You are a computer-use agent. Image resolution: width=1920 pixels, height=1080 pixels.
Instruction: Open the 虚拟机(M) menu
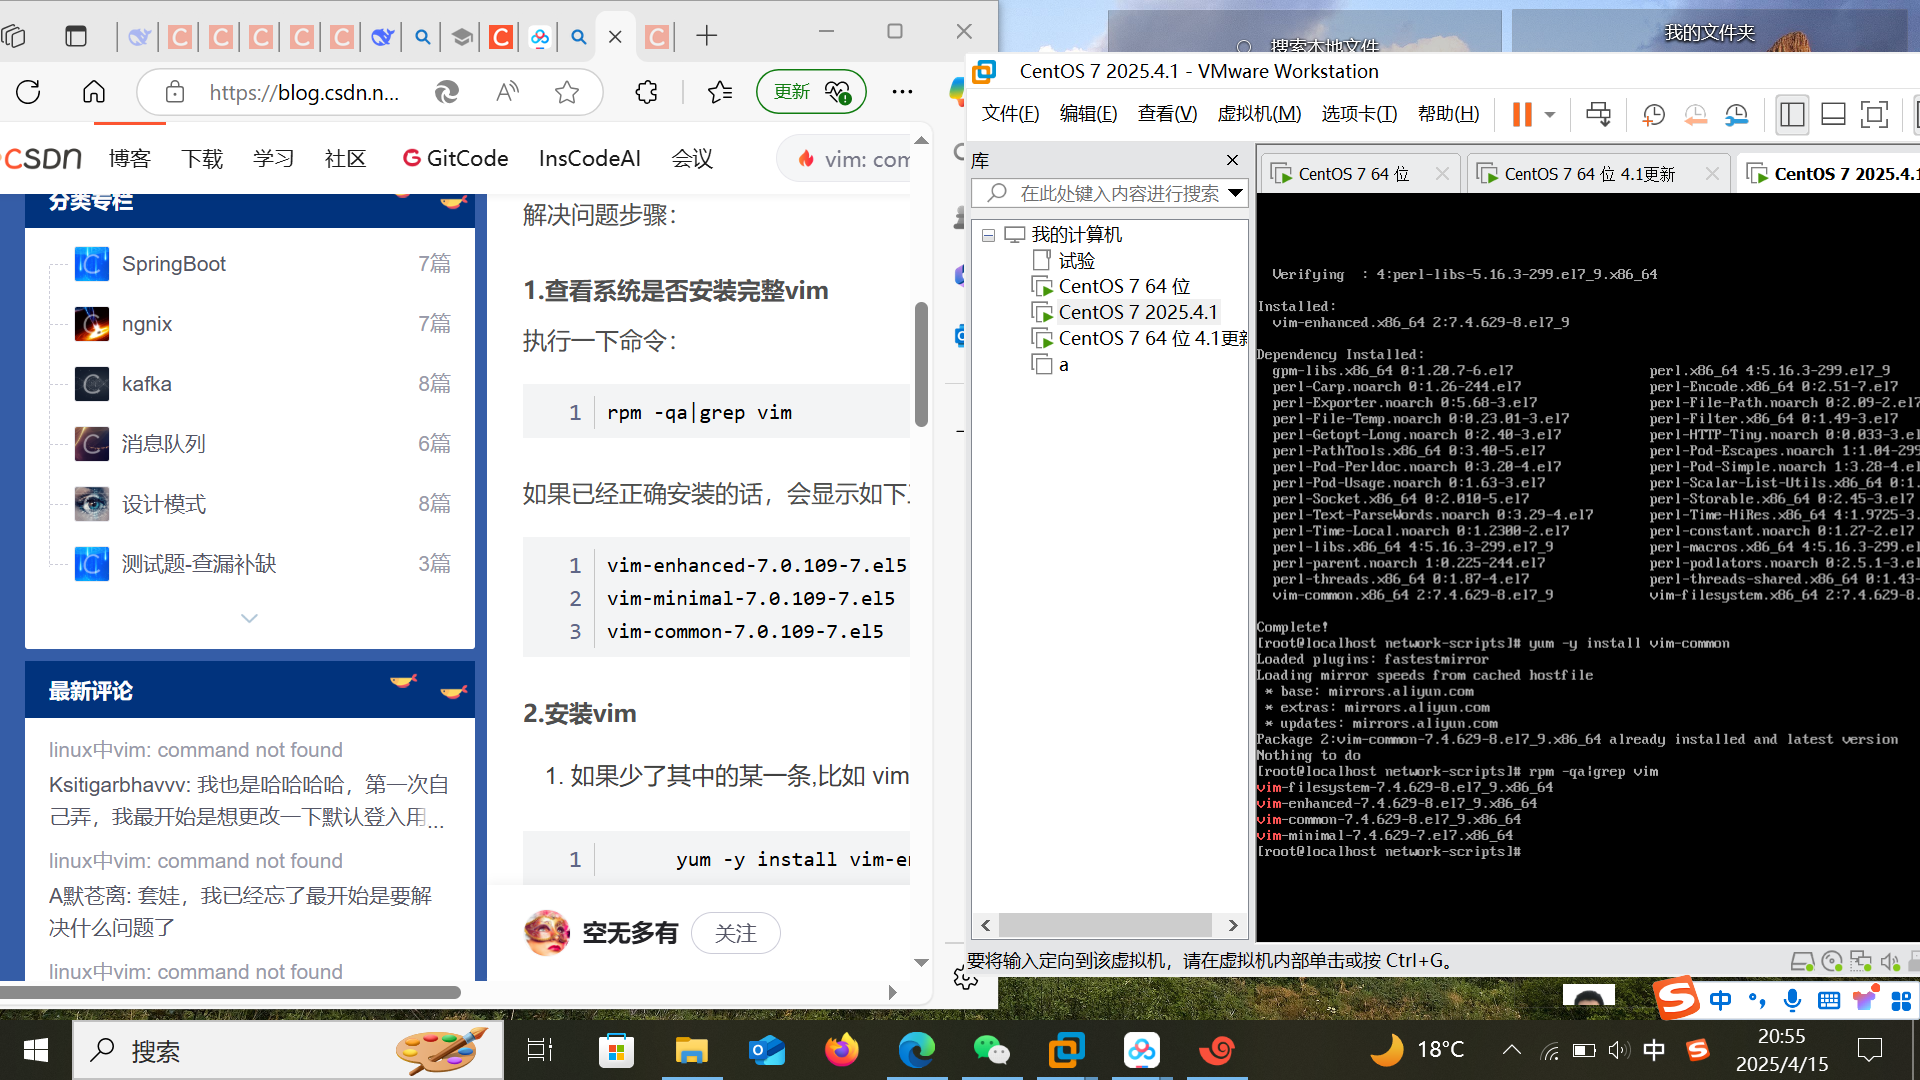click(x=1258, y=114)
